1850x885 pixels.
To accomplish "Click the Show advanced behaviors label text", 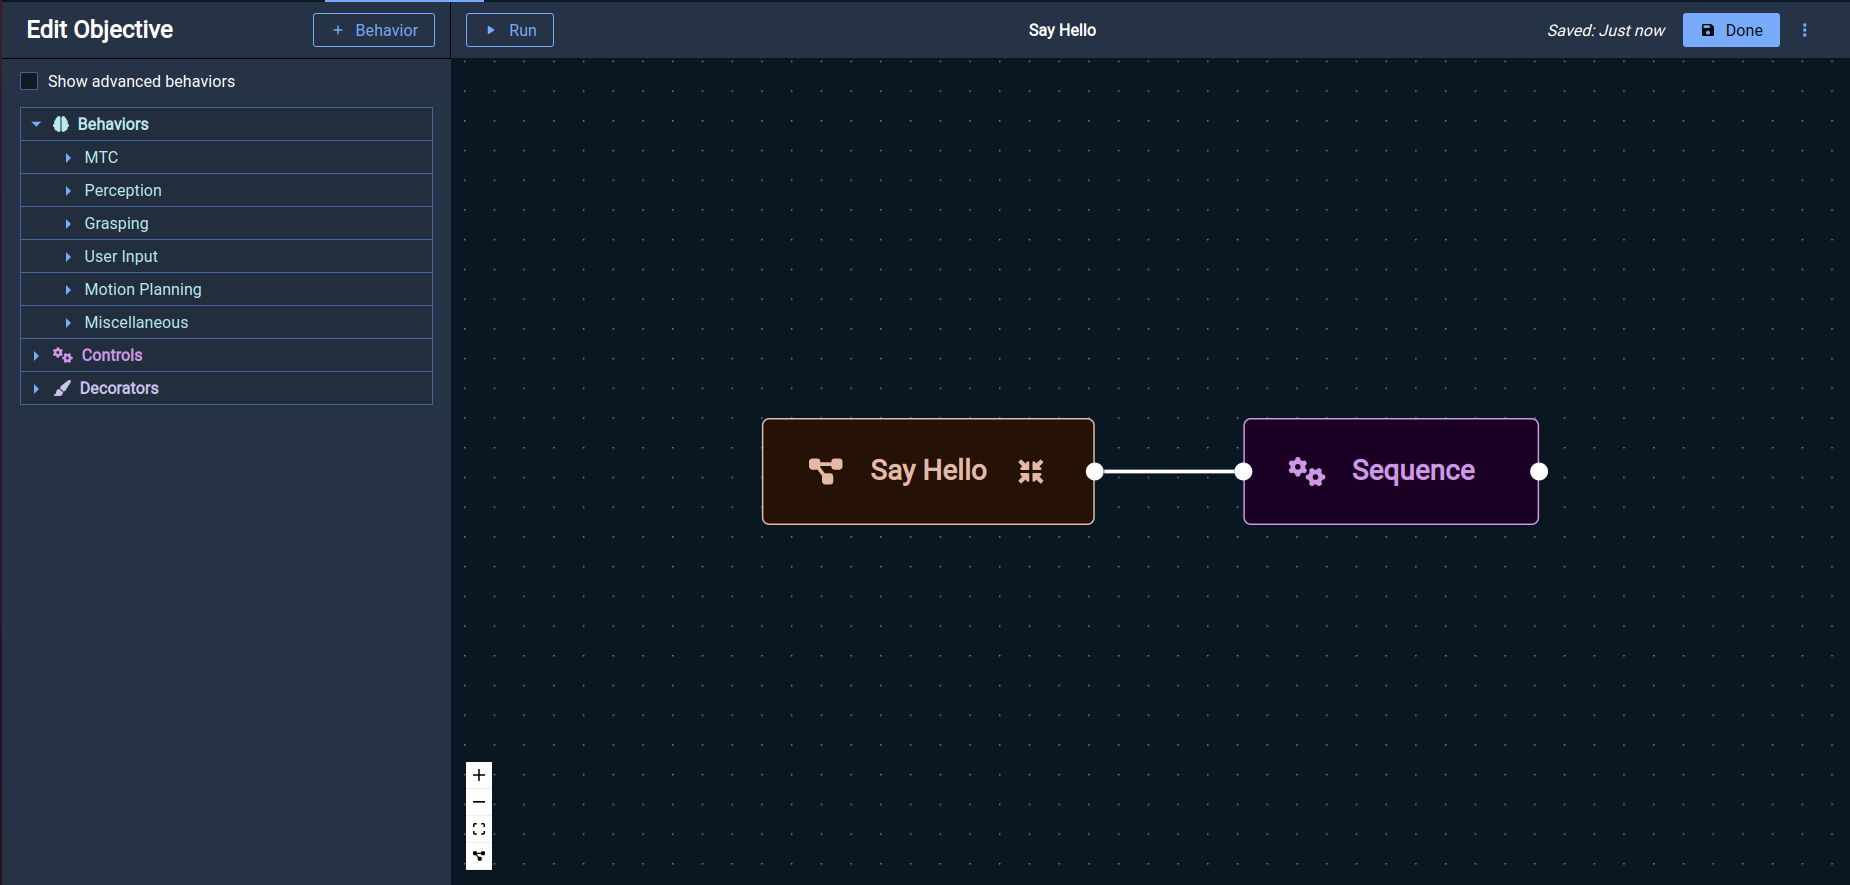I will (141, 81).
